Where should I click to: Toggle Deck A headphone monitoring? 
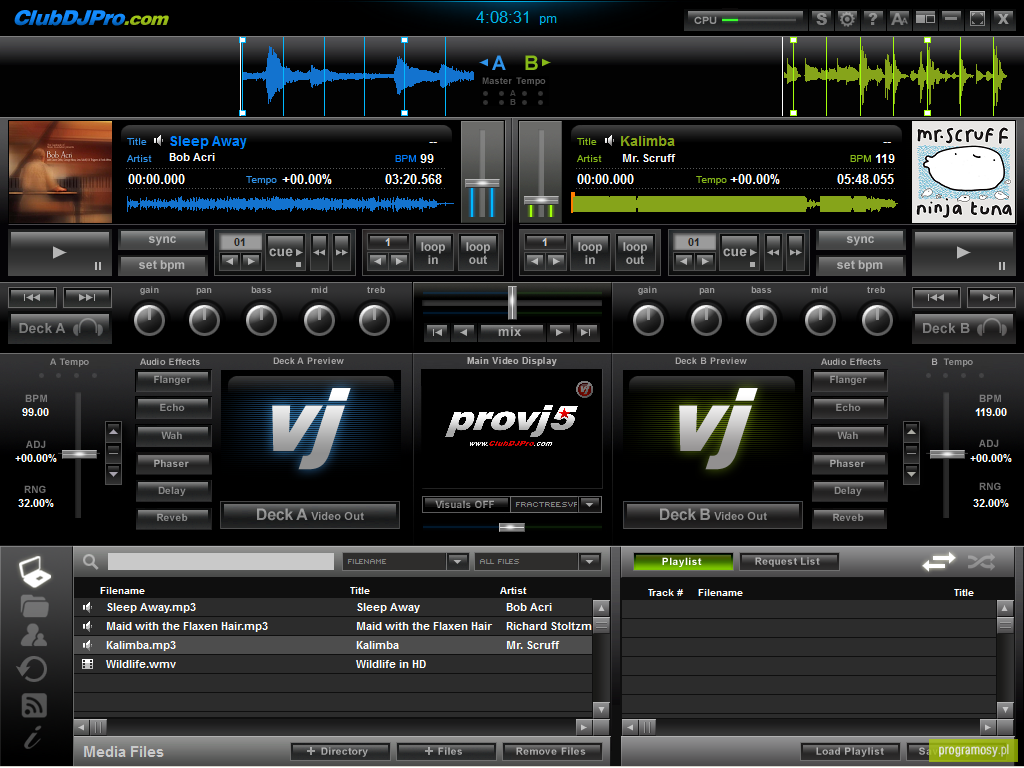tap(60, 328)
